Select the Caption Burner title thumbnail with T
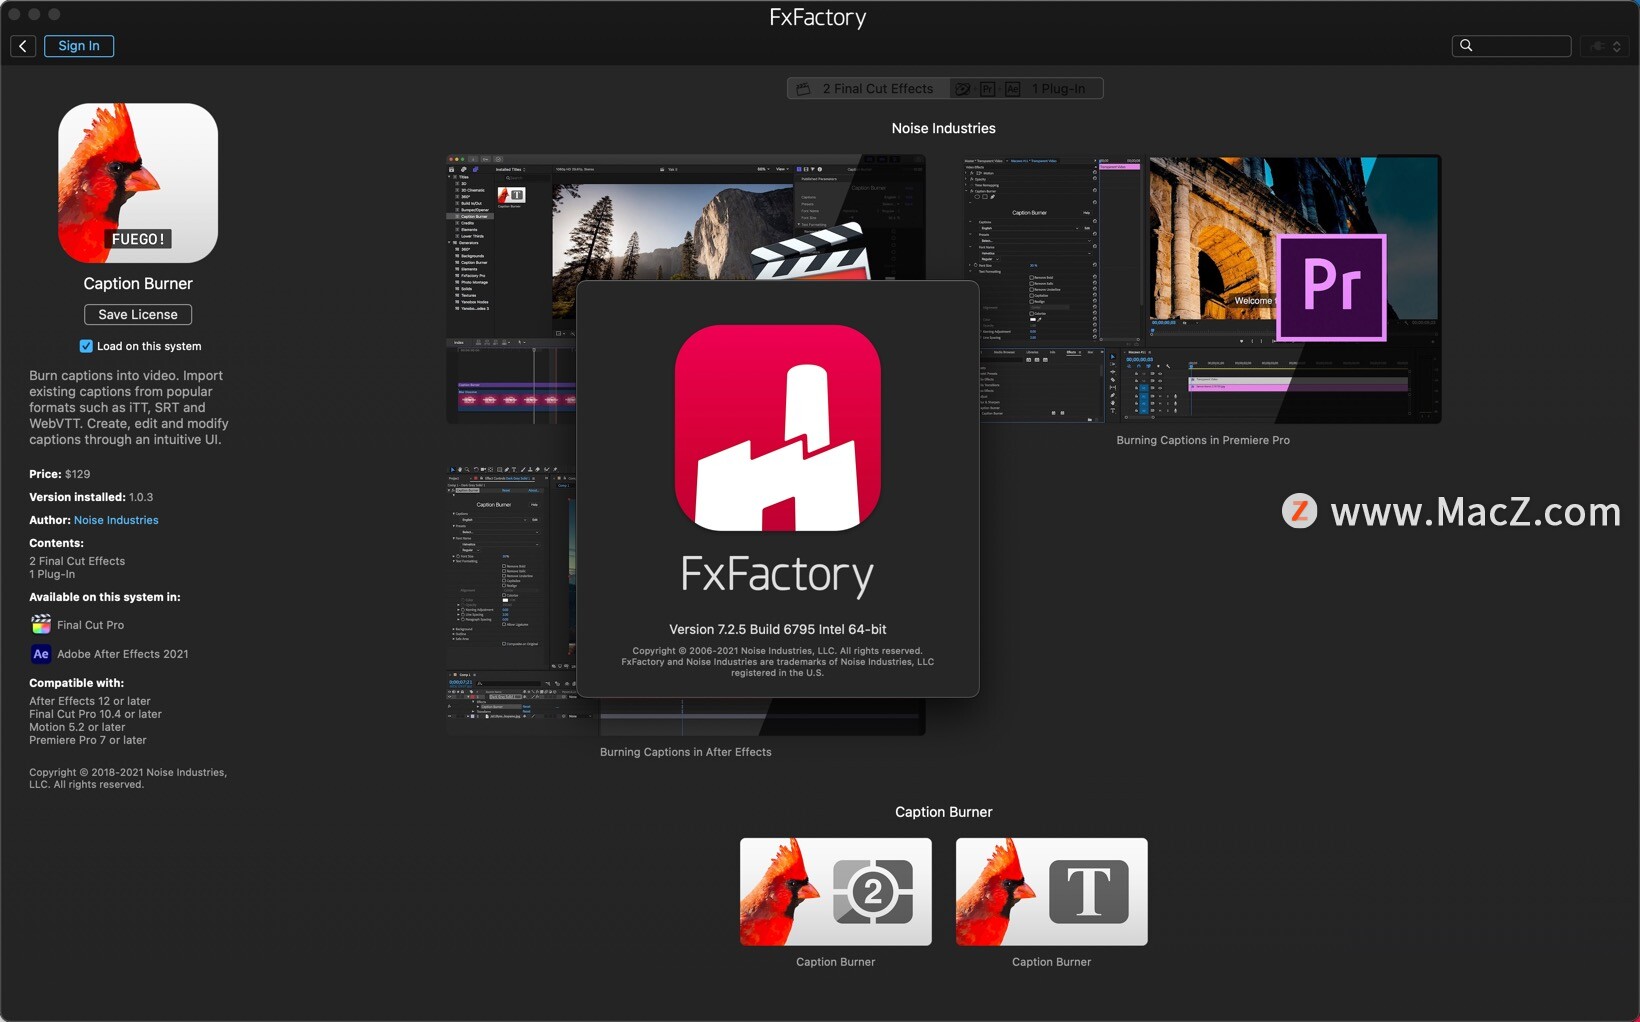The height and width of the screenshot is (1022, 1640). [1052, 892]
